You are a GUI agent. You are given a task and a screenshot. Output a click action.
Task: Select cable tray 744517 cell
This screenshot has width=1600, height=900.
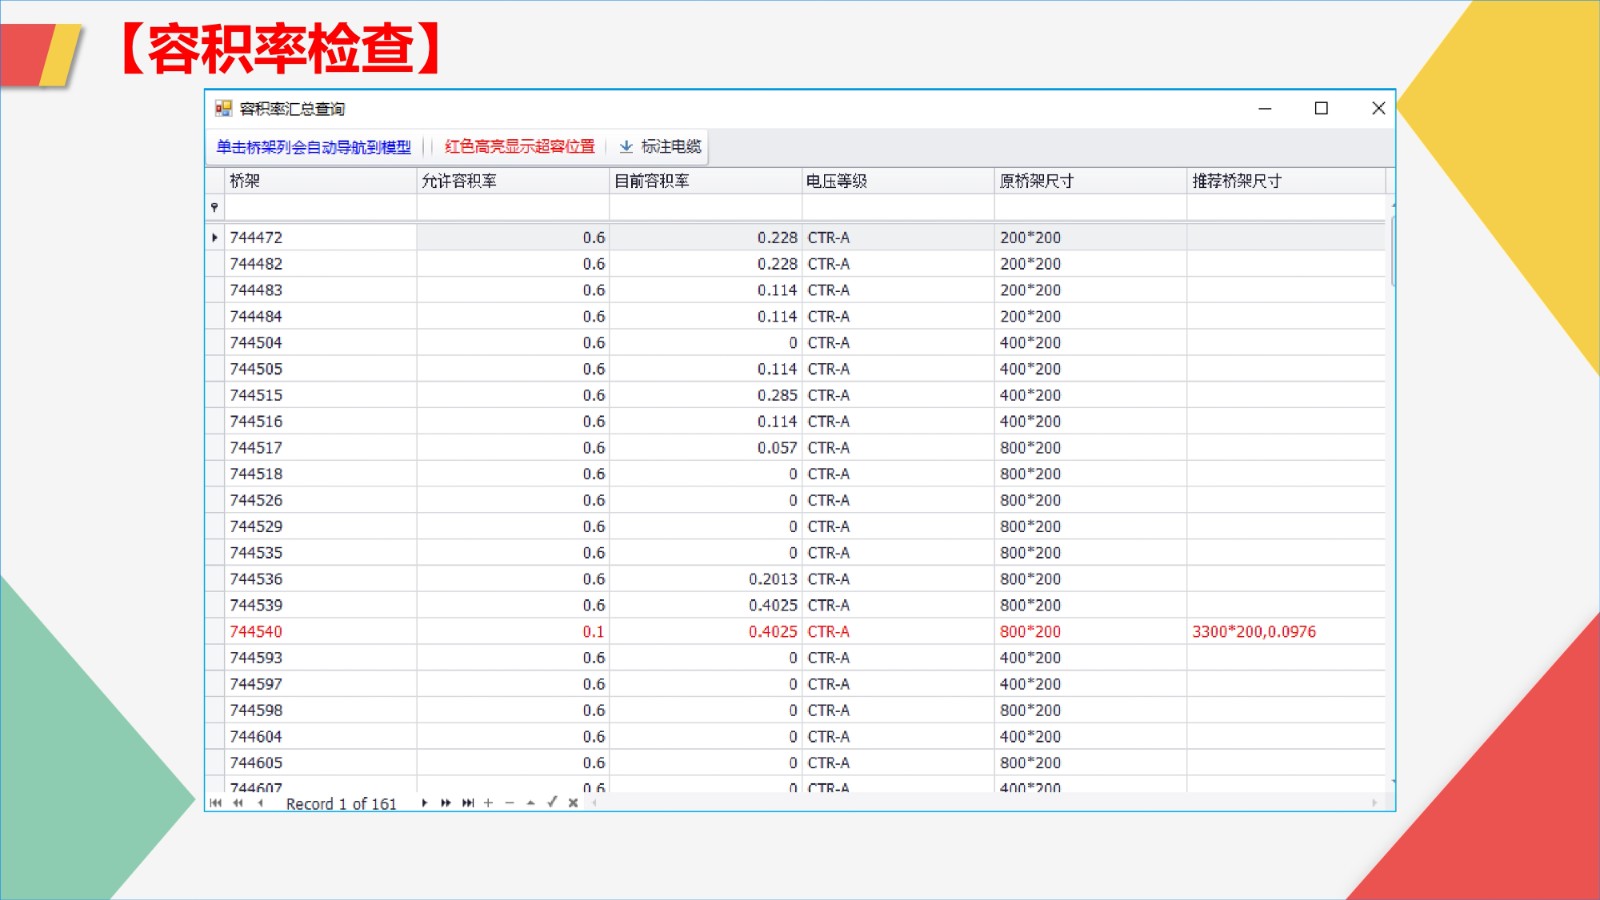(x=256, y=448)
